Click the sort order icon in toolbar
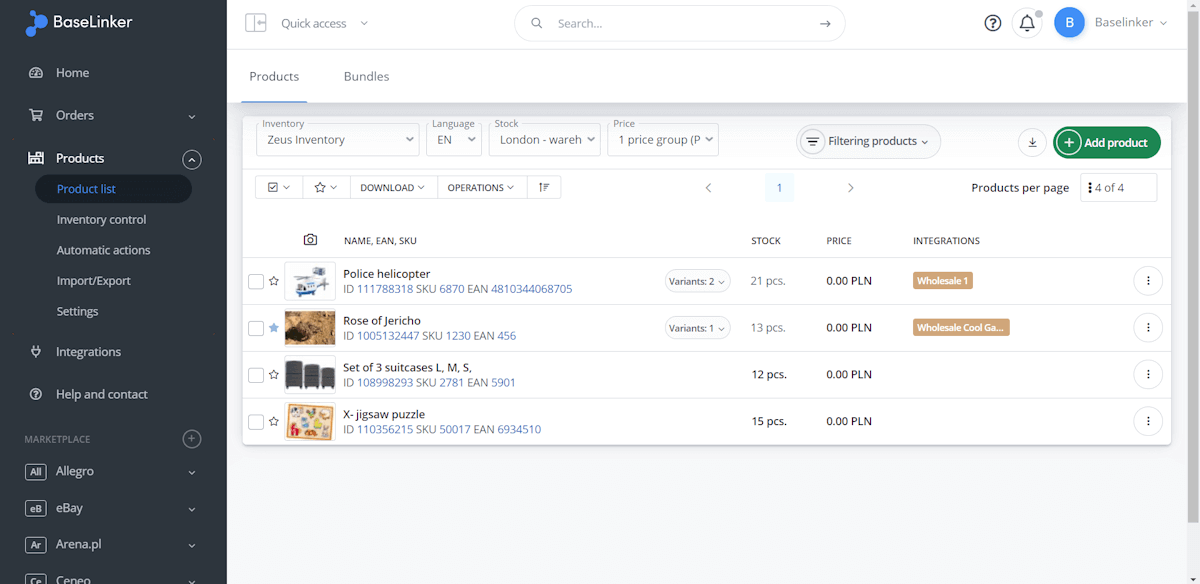 [x=543, y=187]
